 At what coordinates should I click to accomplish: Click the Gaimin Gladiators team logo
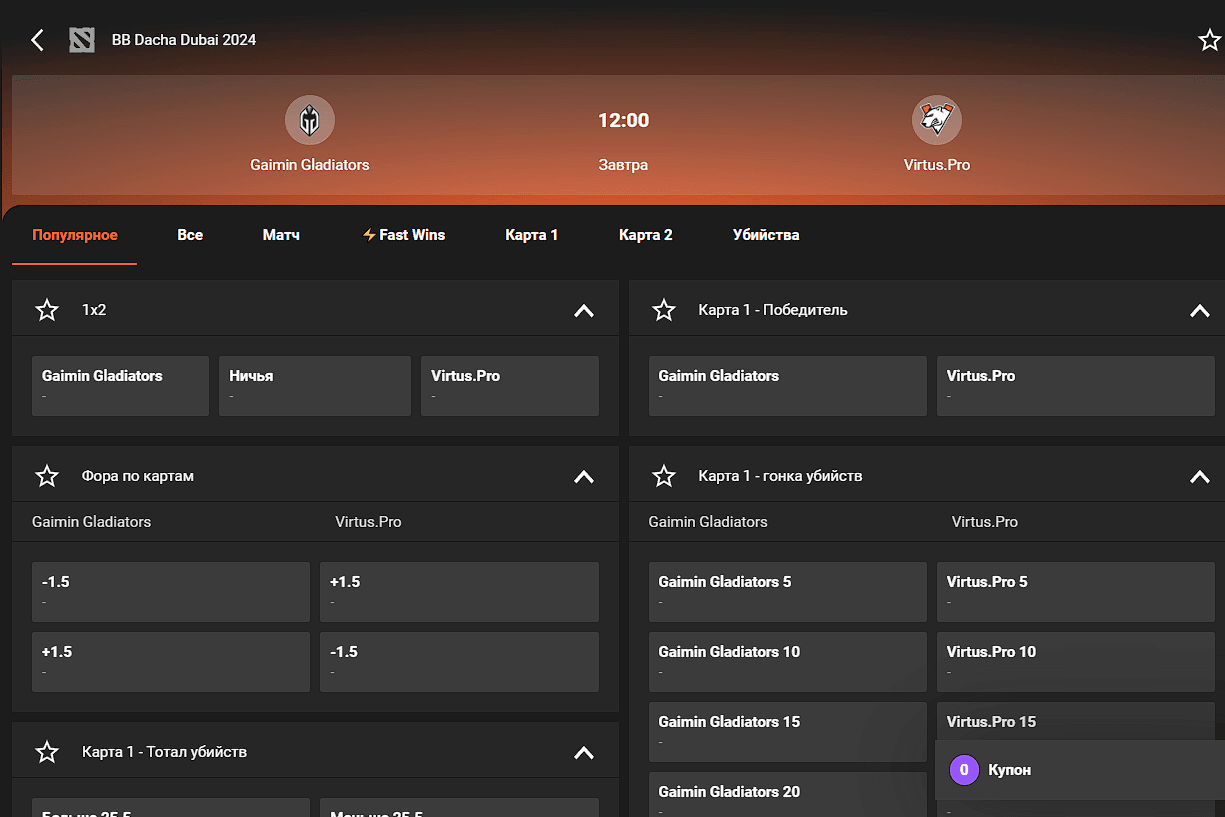pyautogui.click(x=310, y=121)
